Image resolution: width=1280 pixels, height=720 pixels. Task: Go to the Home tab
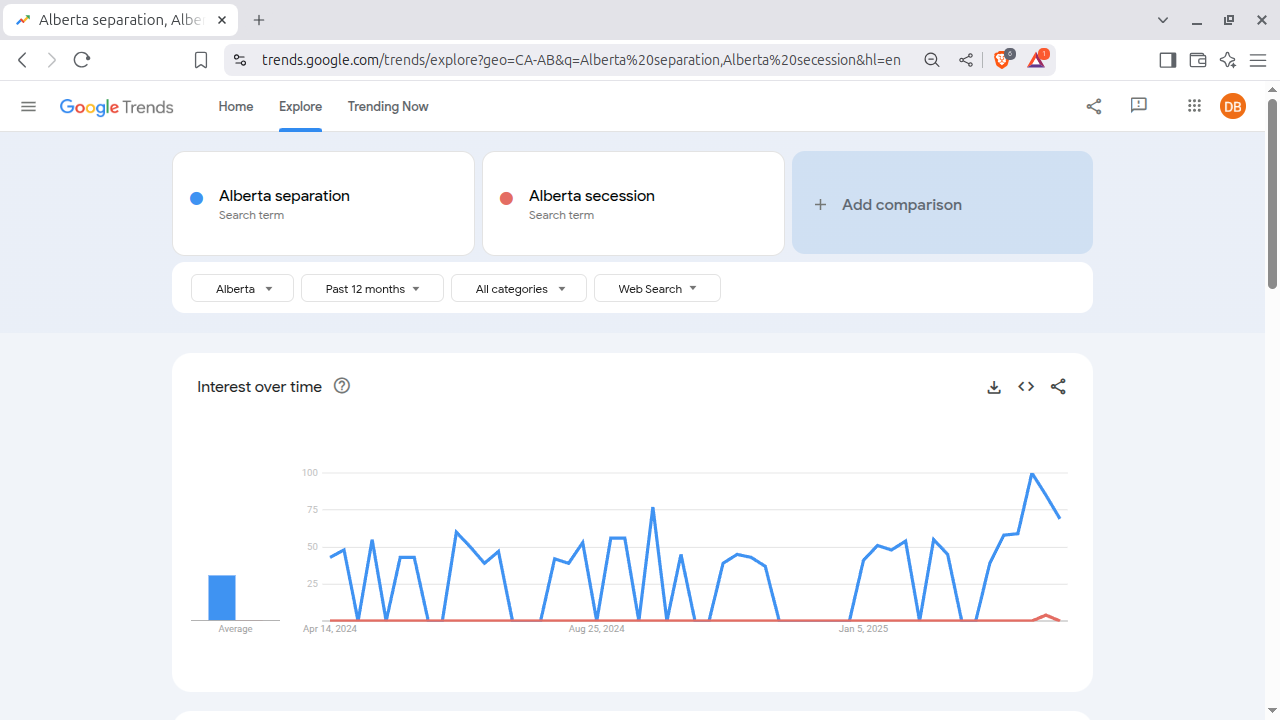236,106
